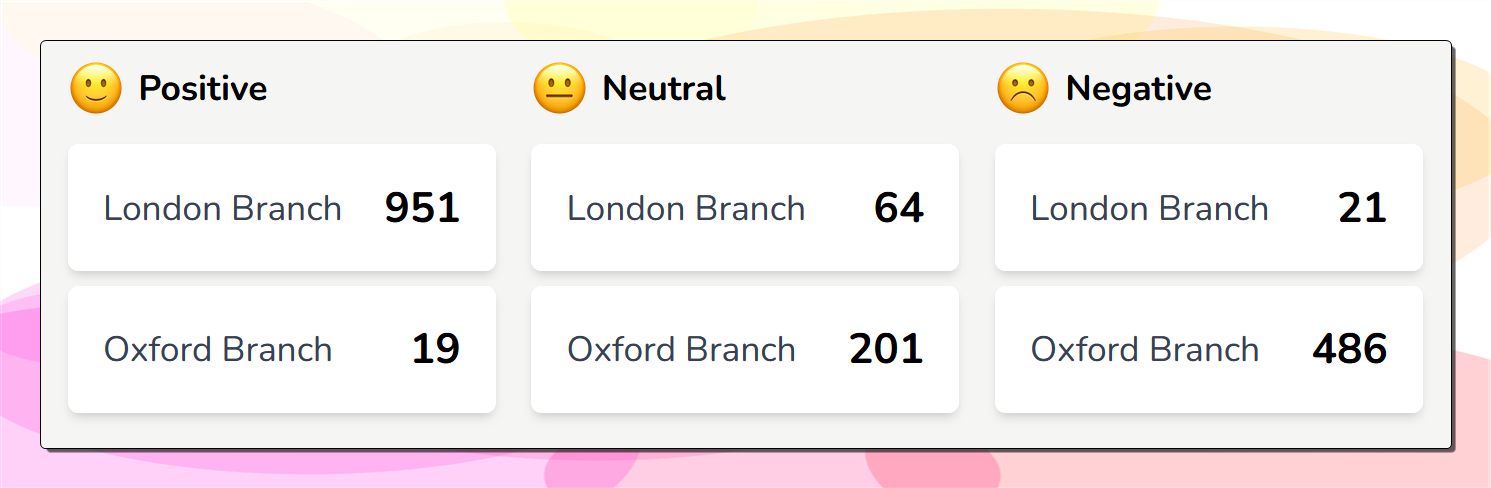
Task: Click the neutral face emoji icon
Action: pyautogui.click(x=559, y=88)
